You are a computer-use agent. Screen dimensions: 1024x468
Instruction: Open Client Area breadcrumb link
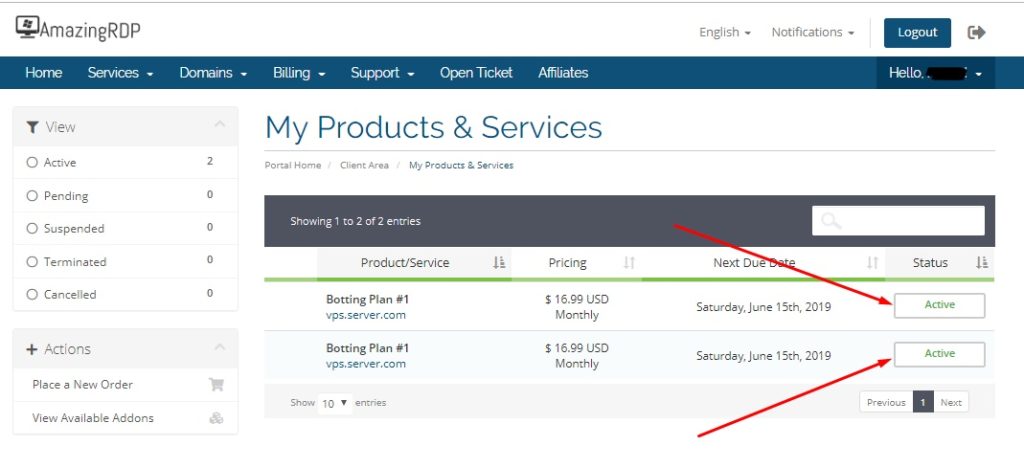pyautogui.click(x=364, y=166)
